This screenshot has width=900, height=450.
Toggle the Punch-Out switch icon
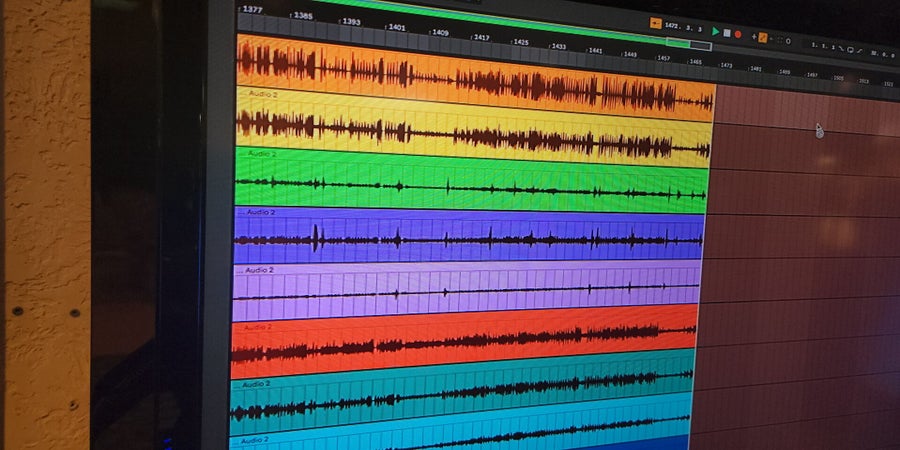coord(860,51)
